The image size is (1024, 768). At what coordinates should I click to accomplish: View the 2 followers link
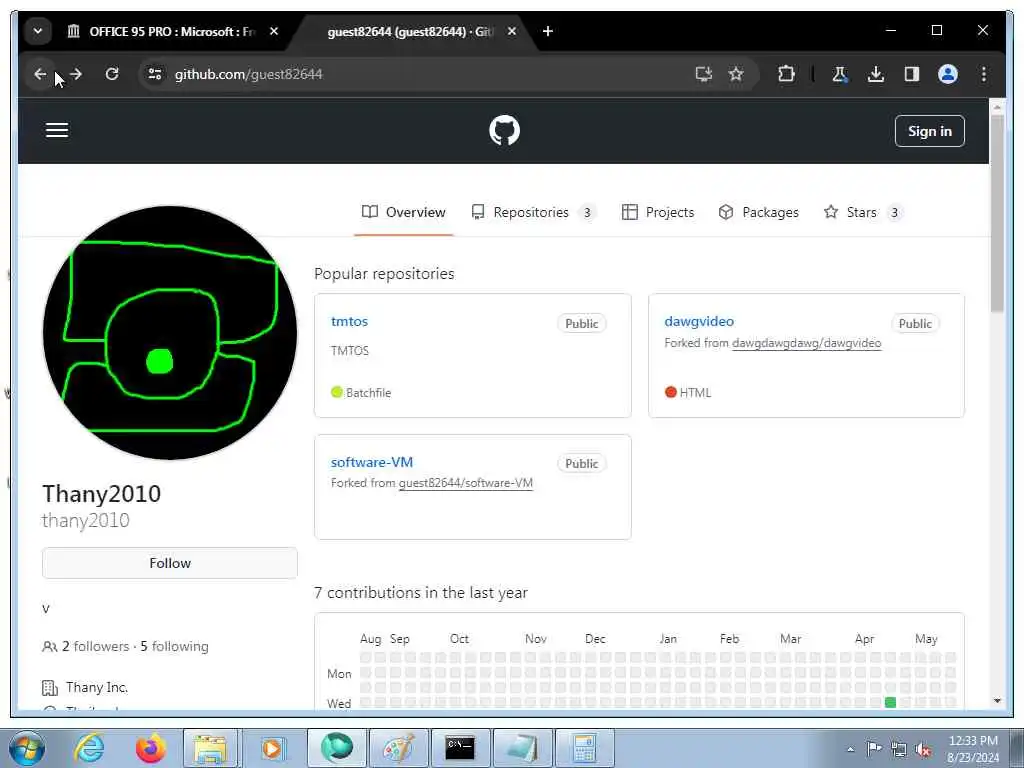[x=95, y=647]
